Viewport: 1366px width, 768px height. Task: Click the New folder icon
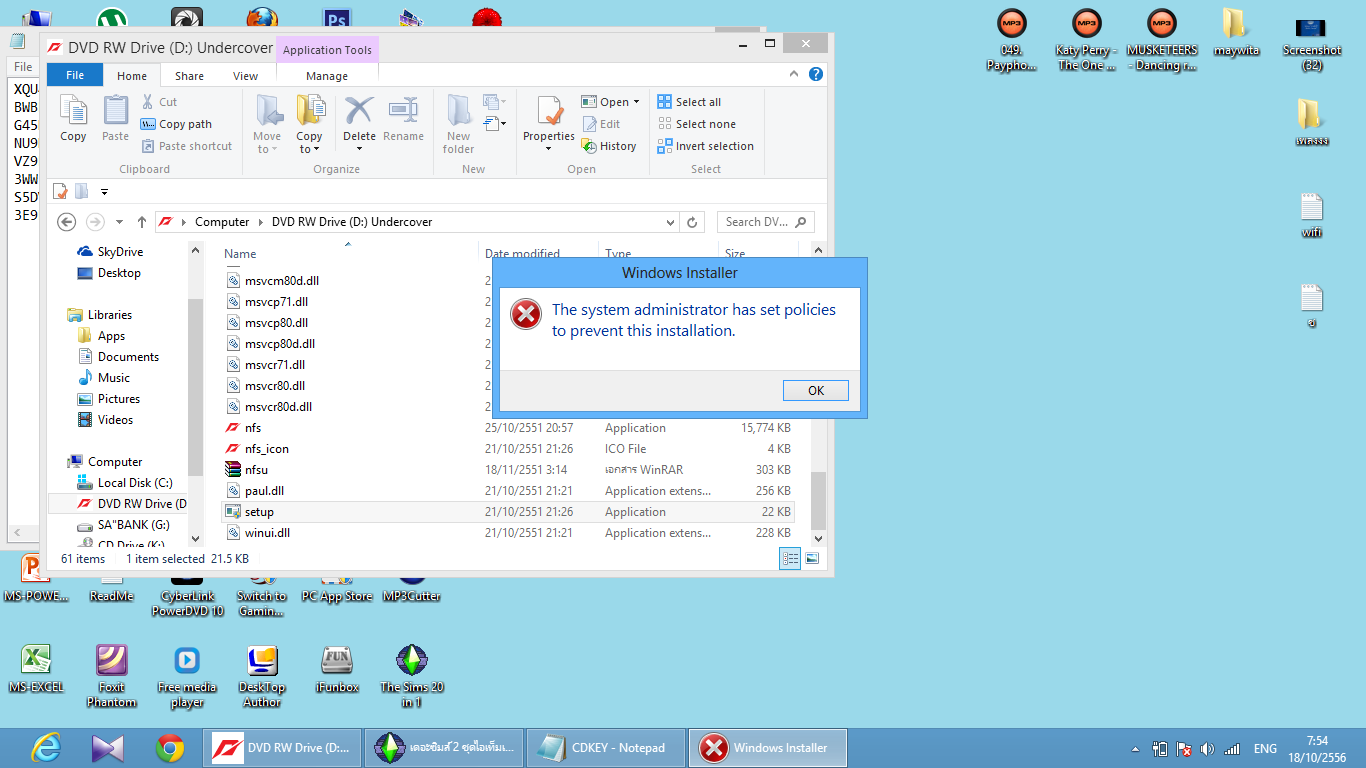click(x=459, y=123)
